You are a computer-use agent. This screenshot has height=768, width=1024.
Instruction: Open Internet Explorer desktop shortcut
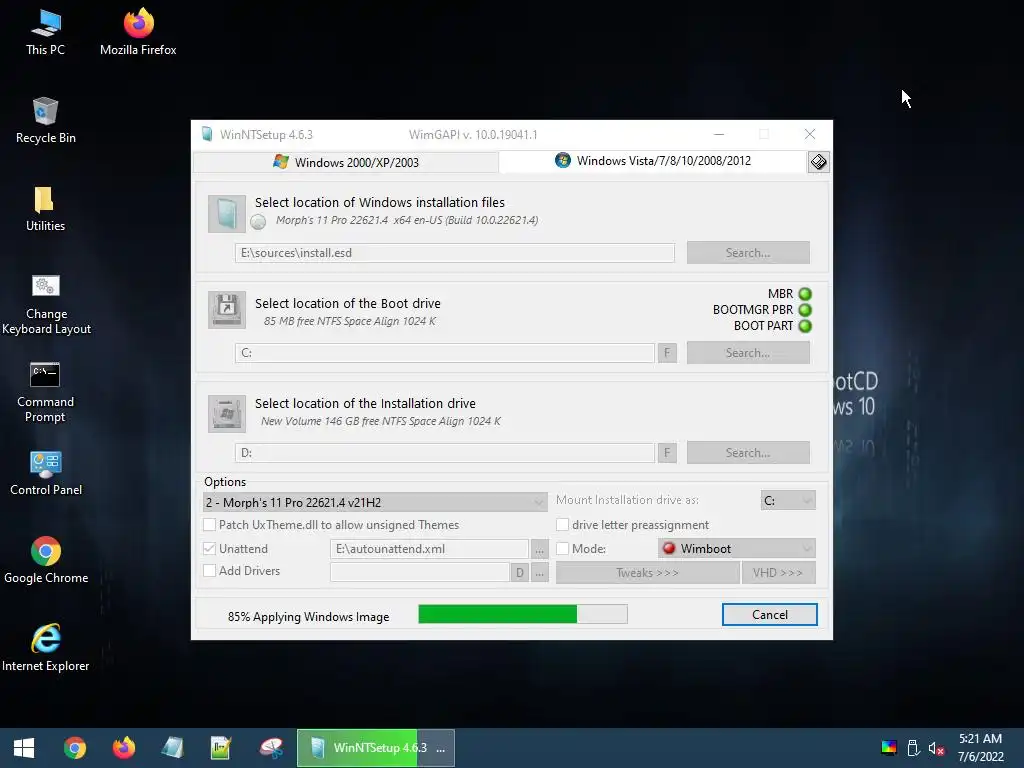pyautogui.click(x=46, y=648)
